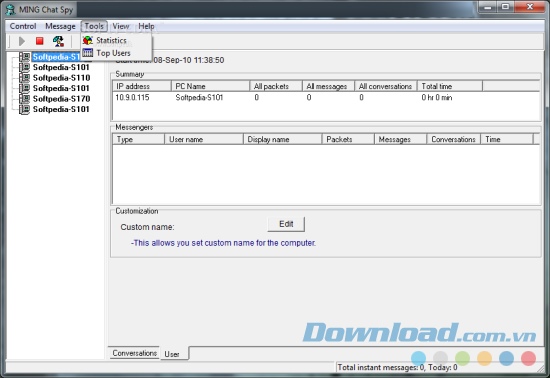This screenshot has width=550, height=378.
Task: Sort Summary by IP address column
Action: 142,86
